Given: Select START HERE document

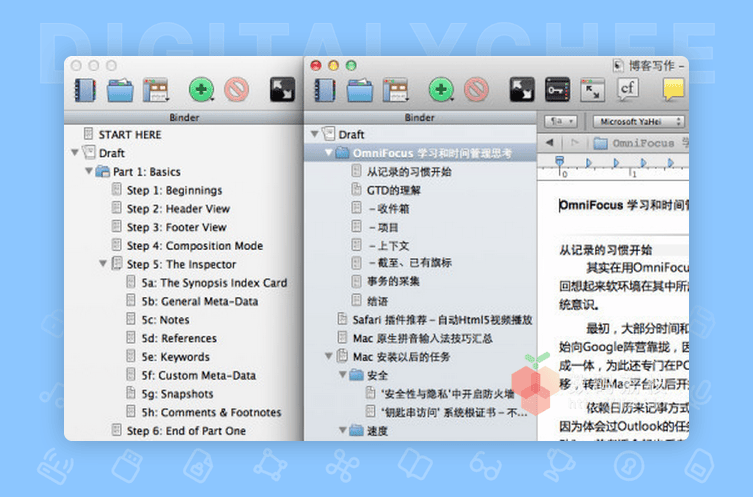Looking at the screenshot, I should [x=130, y=134].
